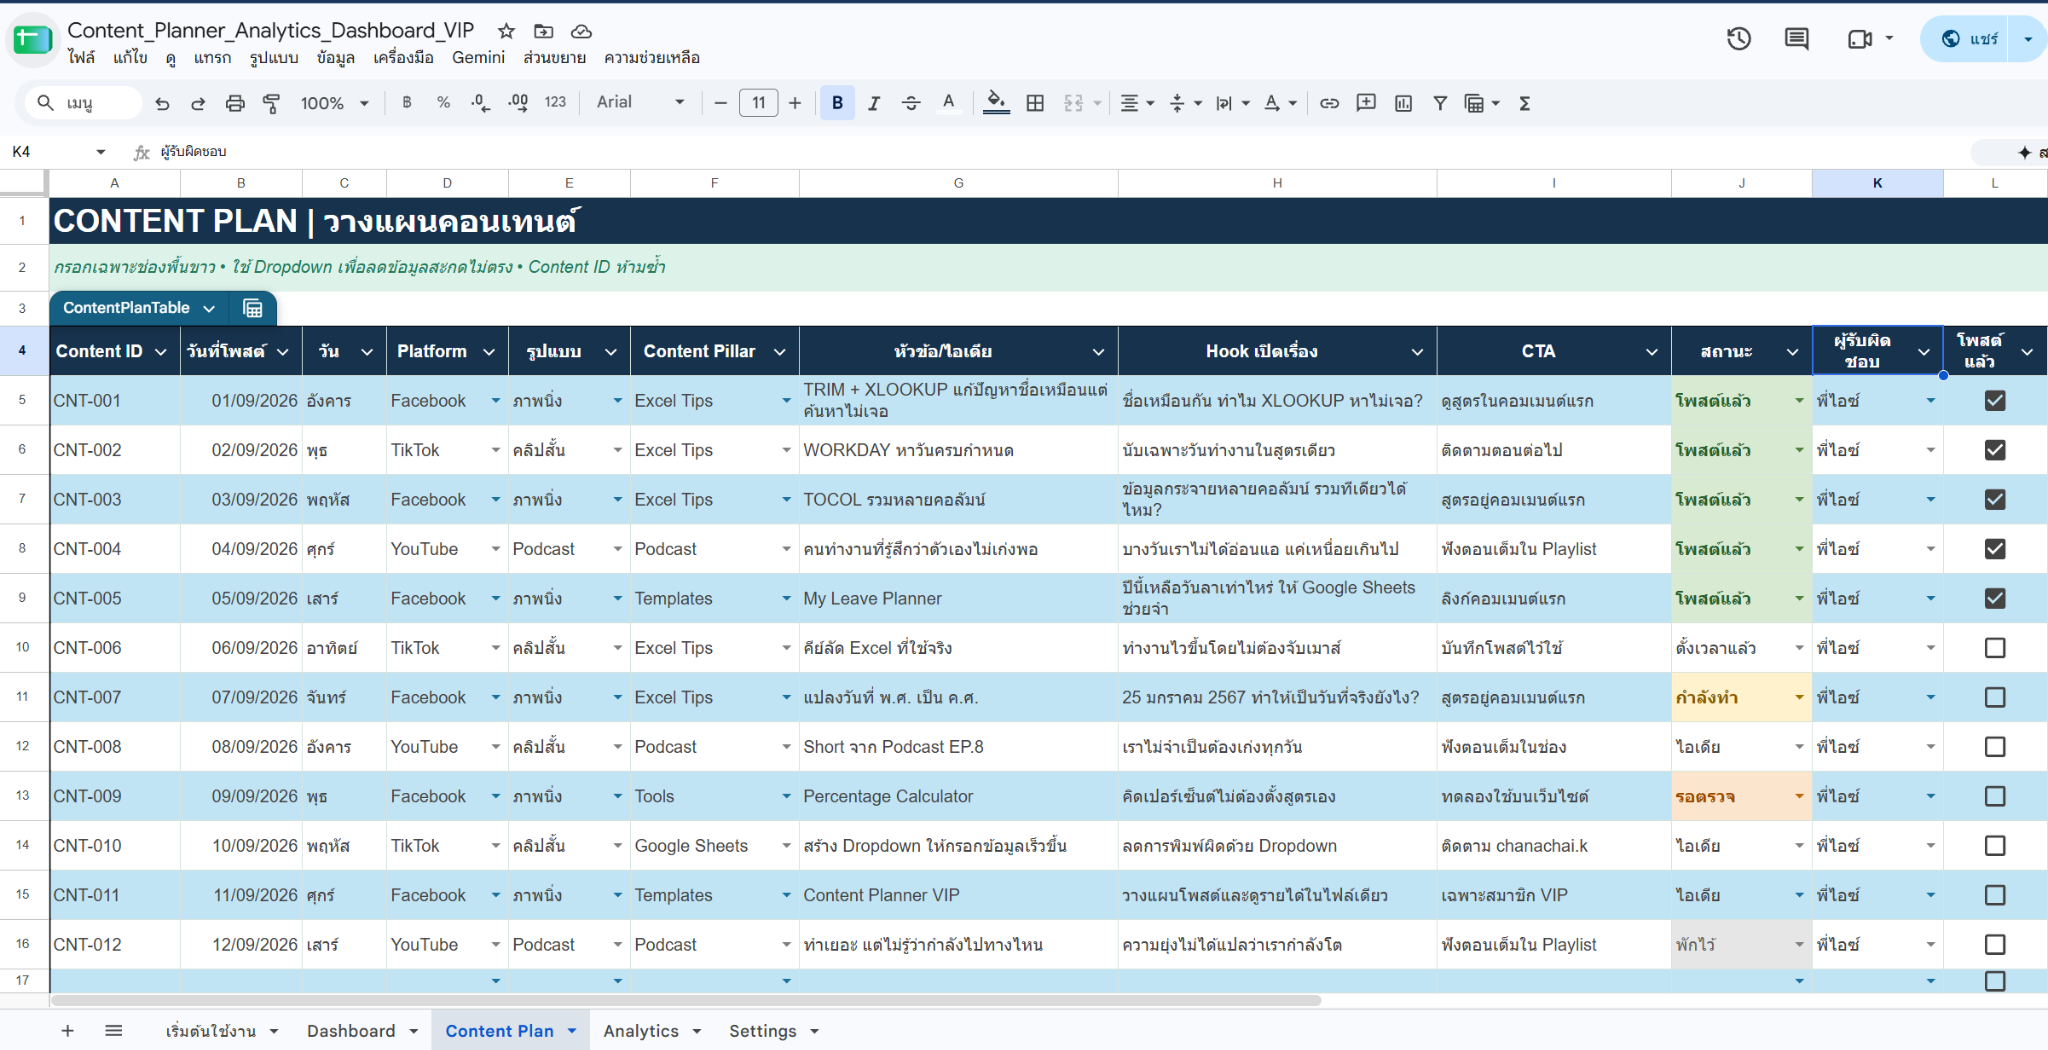Viewport: 2048px width, 1050px height.
Task: Expand the ContentPlanTable name dropdown
Action: tap(209, 308)
